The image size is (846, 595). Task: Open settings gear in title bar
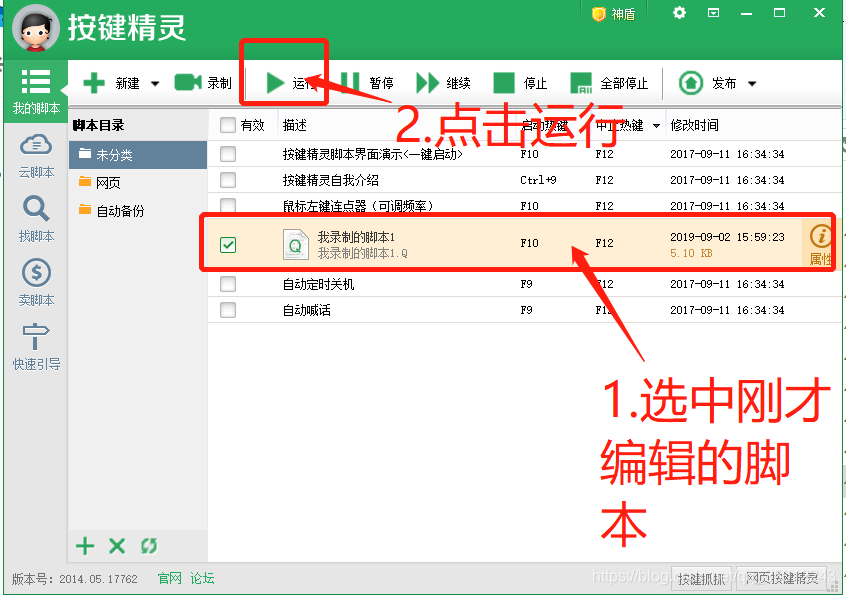(x=679, y=12)
